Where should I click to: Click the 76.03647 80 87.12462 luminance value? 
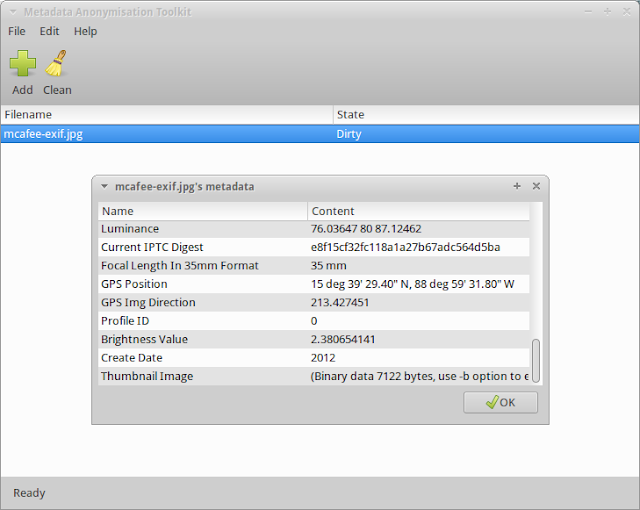(366, 229)
